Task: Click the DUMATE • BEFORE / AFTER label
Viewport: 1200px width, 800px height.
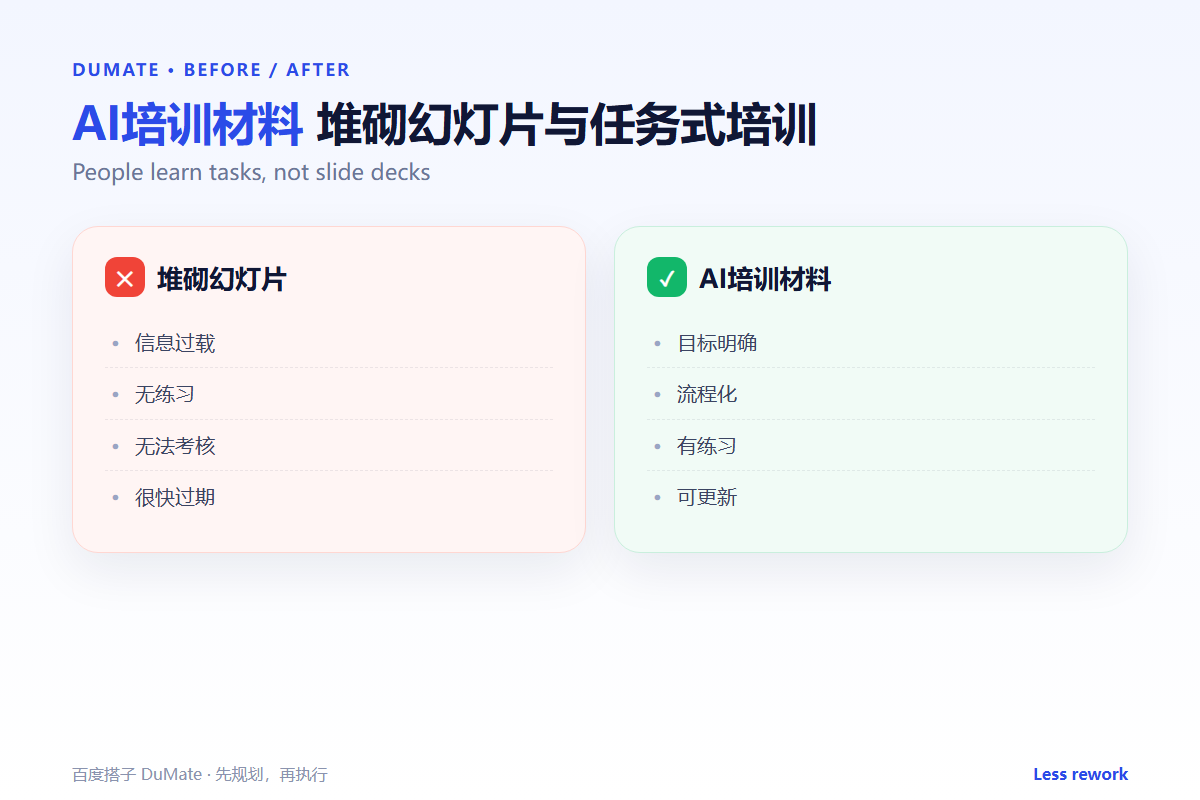Action: pyautogui.click(x=211, y=70)
